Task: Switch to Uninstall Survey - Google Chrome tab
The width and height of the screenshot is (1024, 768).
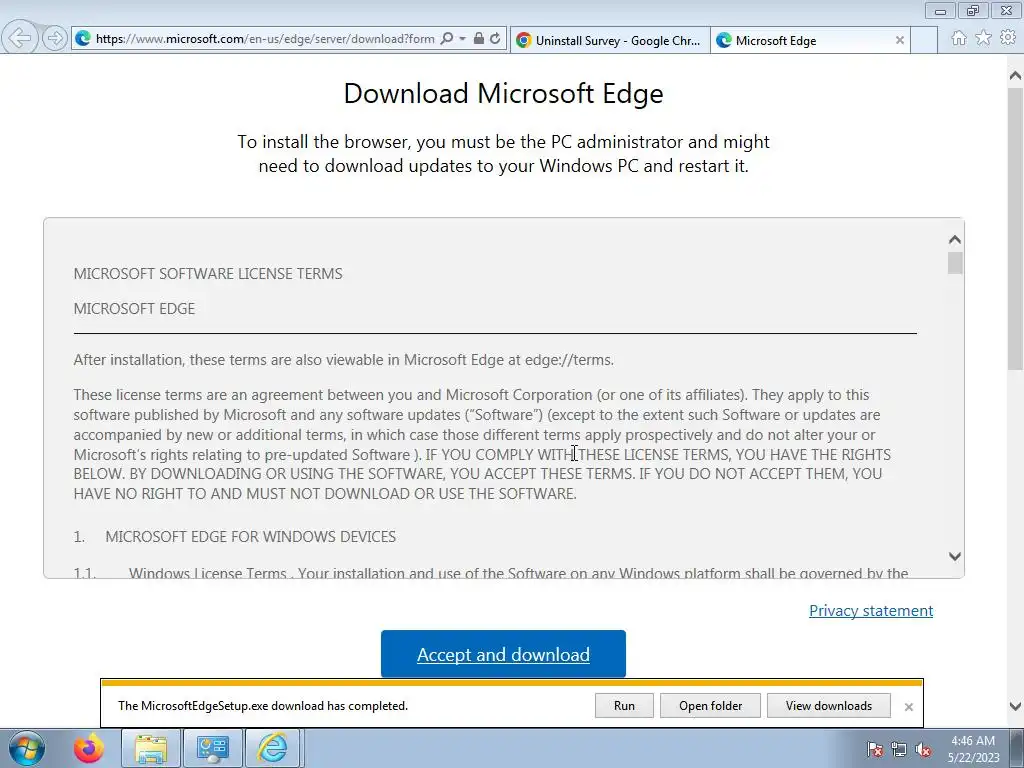Action: click(x=609, y=40)
